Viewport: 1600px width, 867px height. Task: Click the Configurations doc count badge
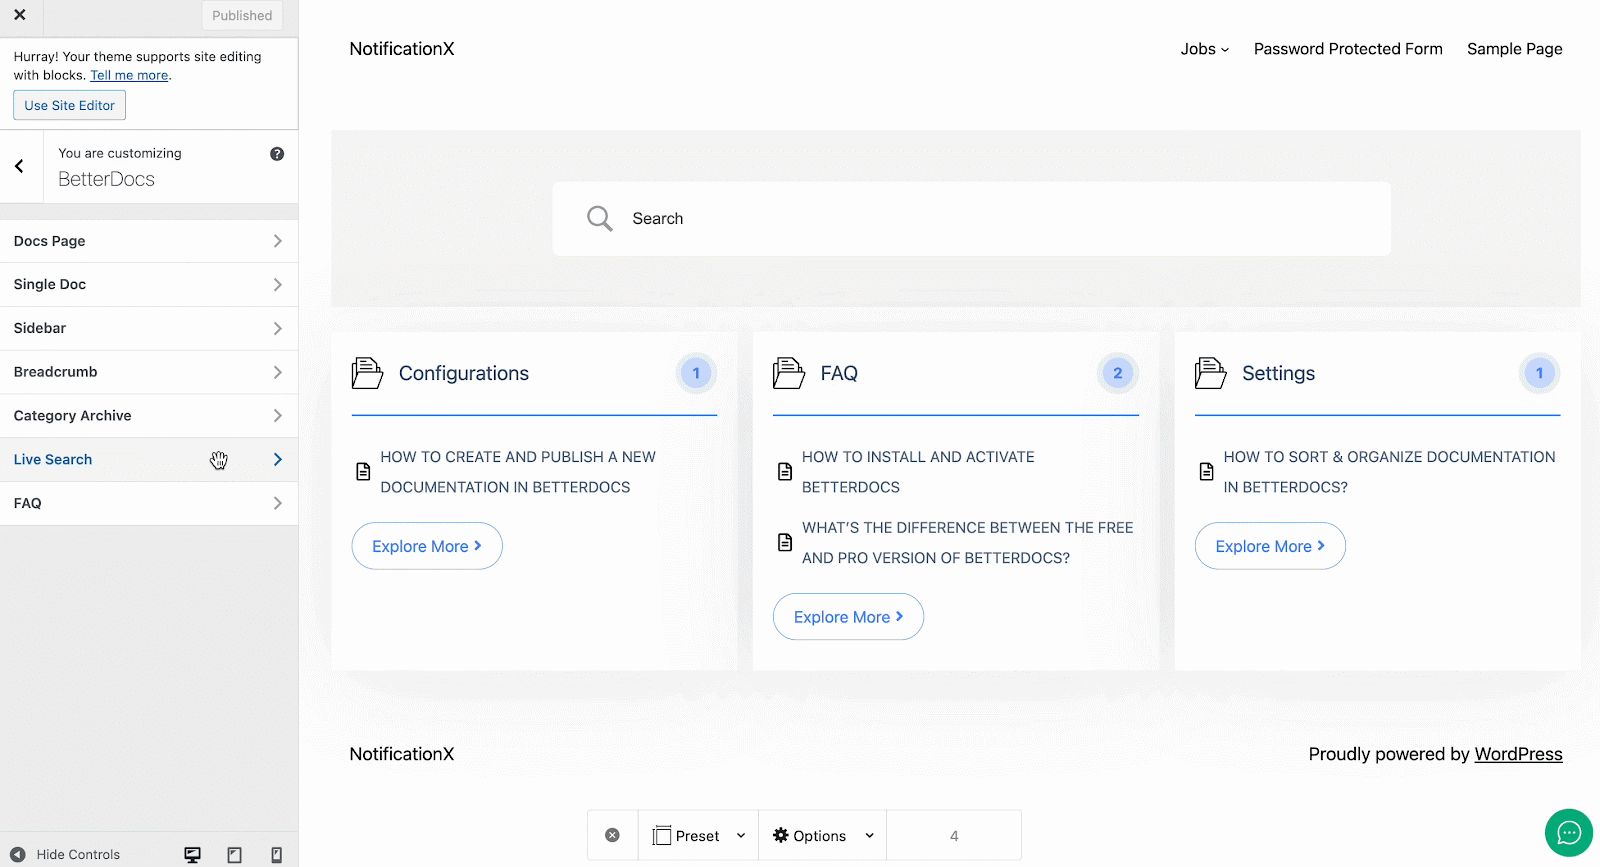tap(696, 373)
